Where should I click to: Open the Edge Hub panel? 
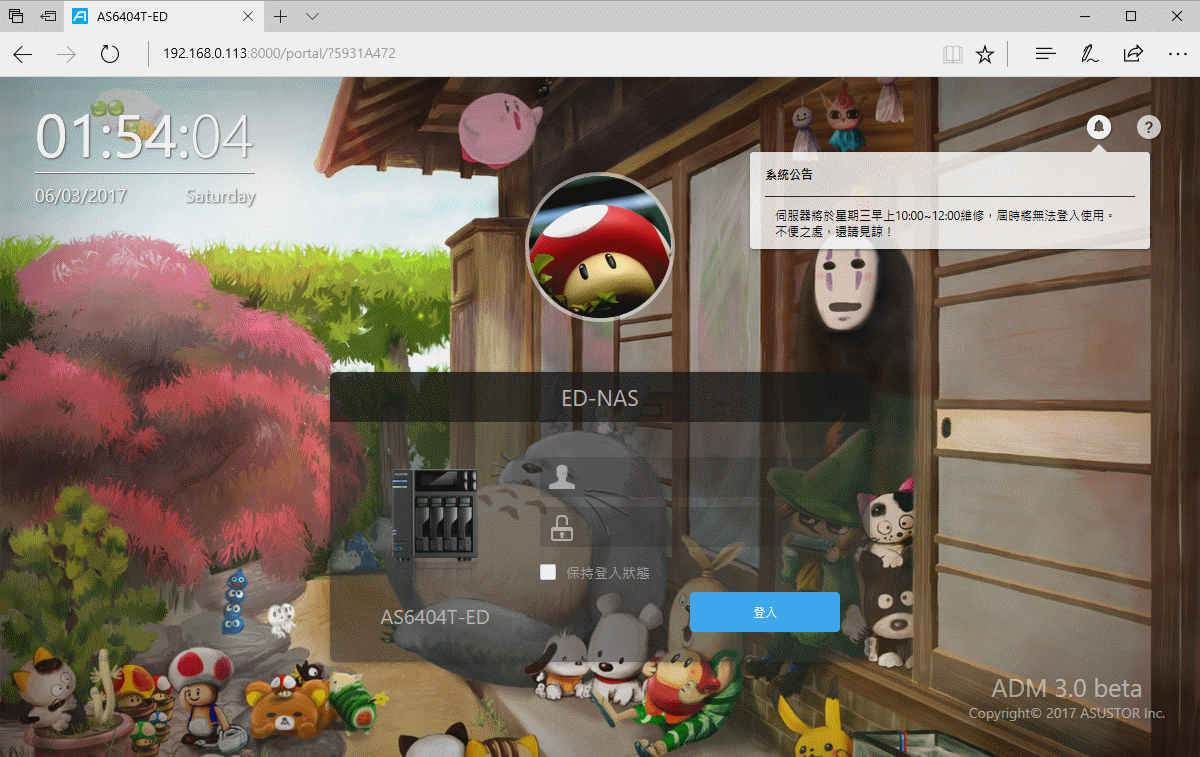point(1045,54)
